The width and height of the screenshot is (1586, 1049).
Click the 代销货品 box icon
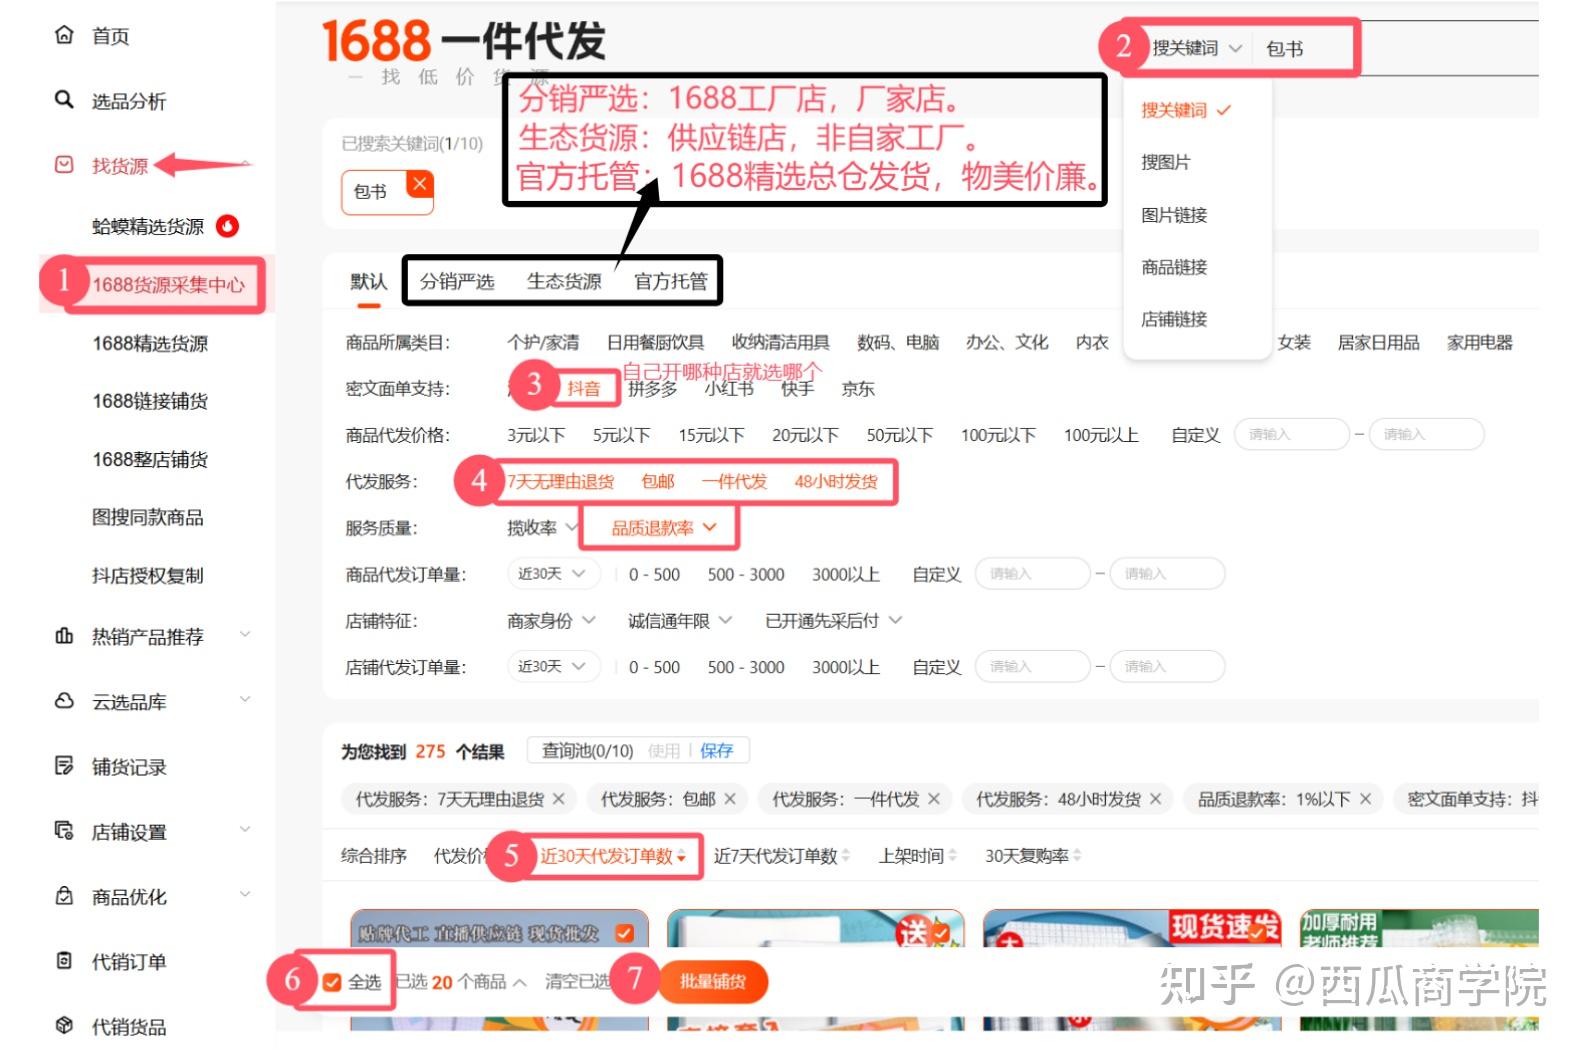[64, 1026]
